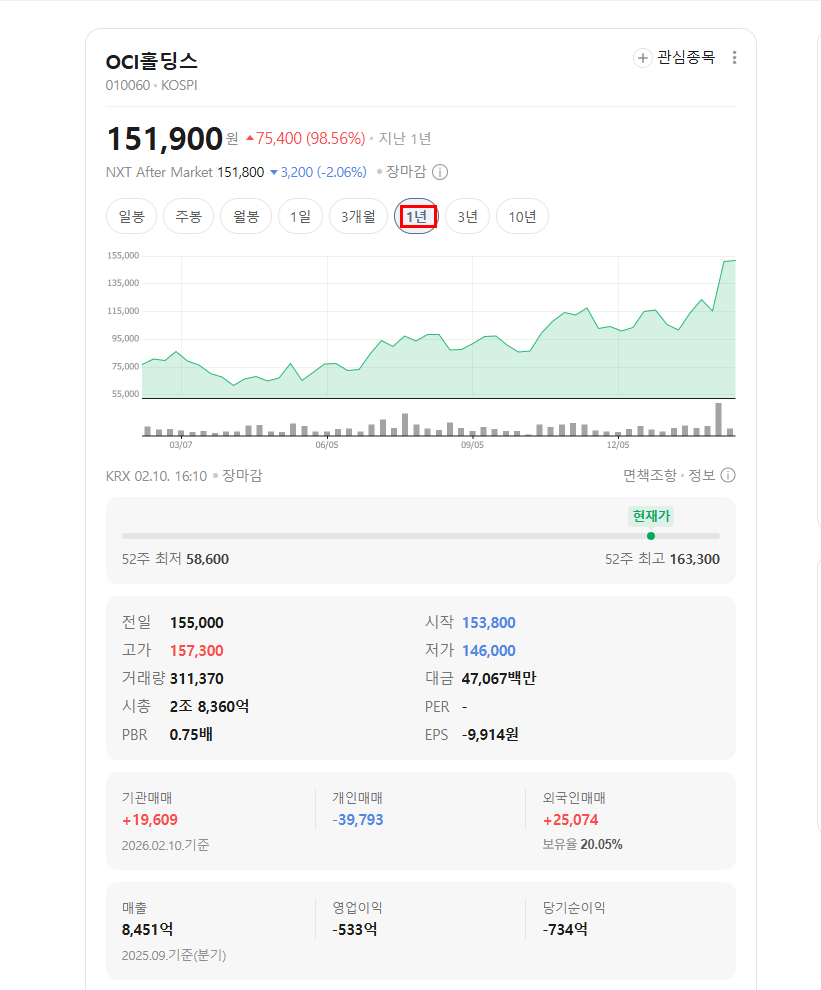Click the OCI홀딩스 stock title
The height and width of the screenshot is (990, 821).
click(152, 61)
